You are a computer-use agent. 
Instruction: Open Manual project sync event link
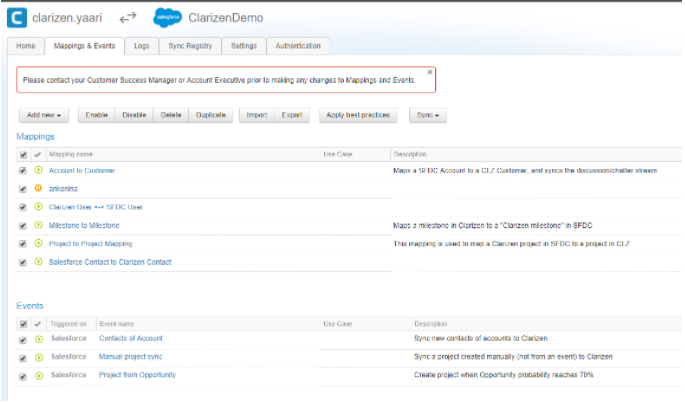pyautogui.click(x=130, y=357)
